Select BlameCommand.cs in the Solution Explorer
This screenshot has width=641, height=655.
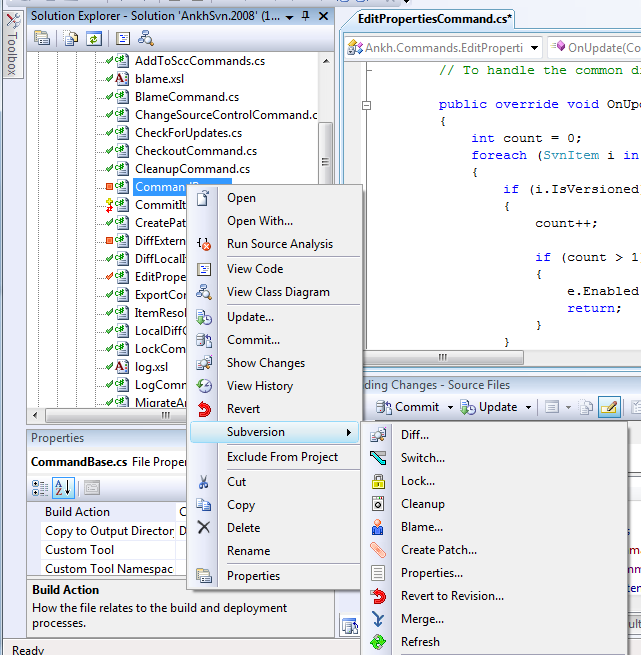(186, 97)
